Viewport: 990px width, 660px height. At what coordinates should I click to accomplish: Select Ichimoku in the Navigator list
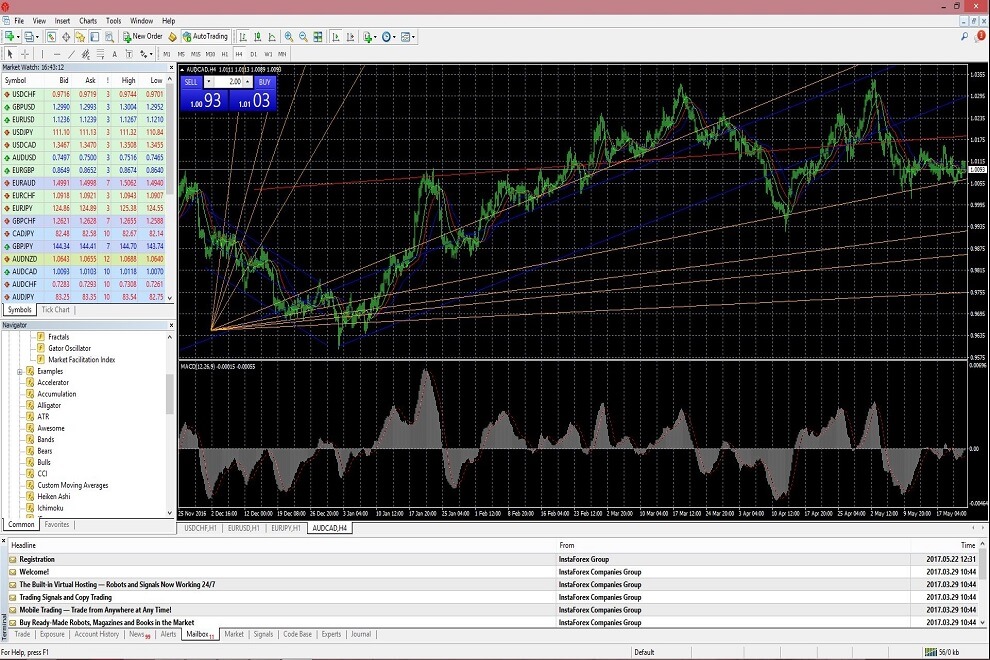tap(50, 508)
